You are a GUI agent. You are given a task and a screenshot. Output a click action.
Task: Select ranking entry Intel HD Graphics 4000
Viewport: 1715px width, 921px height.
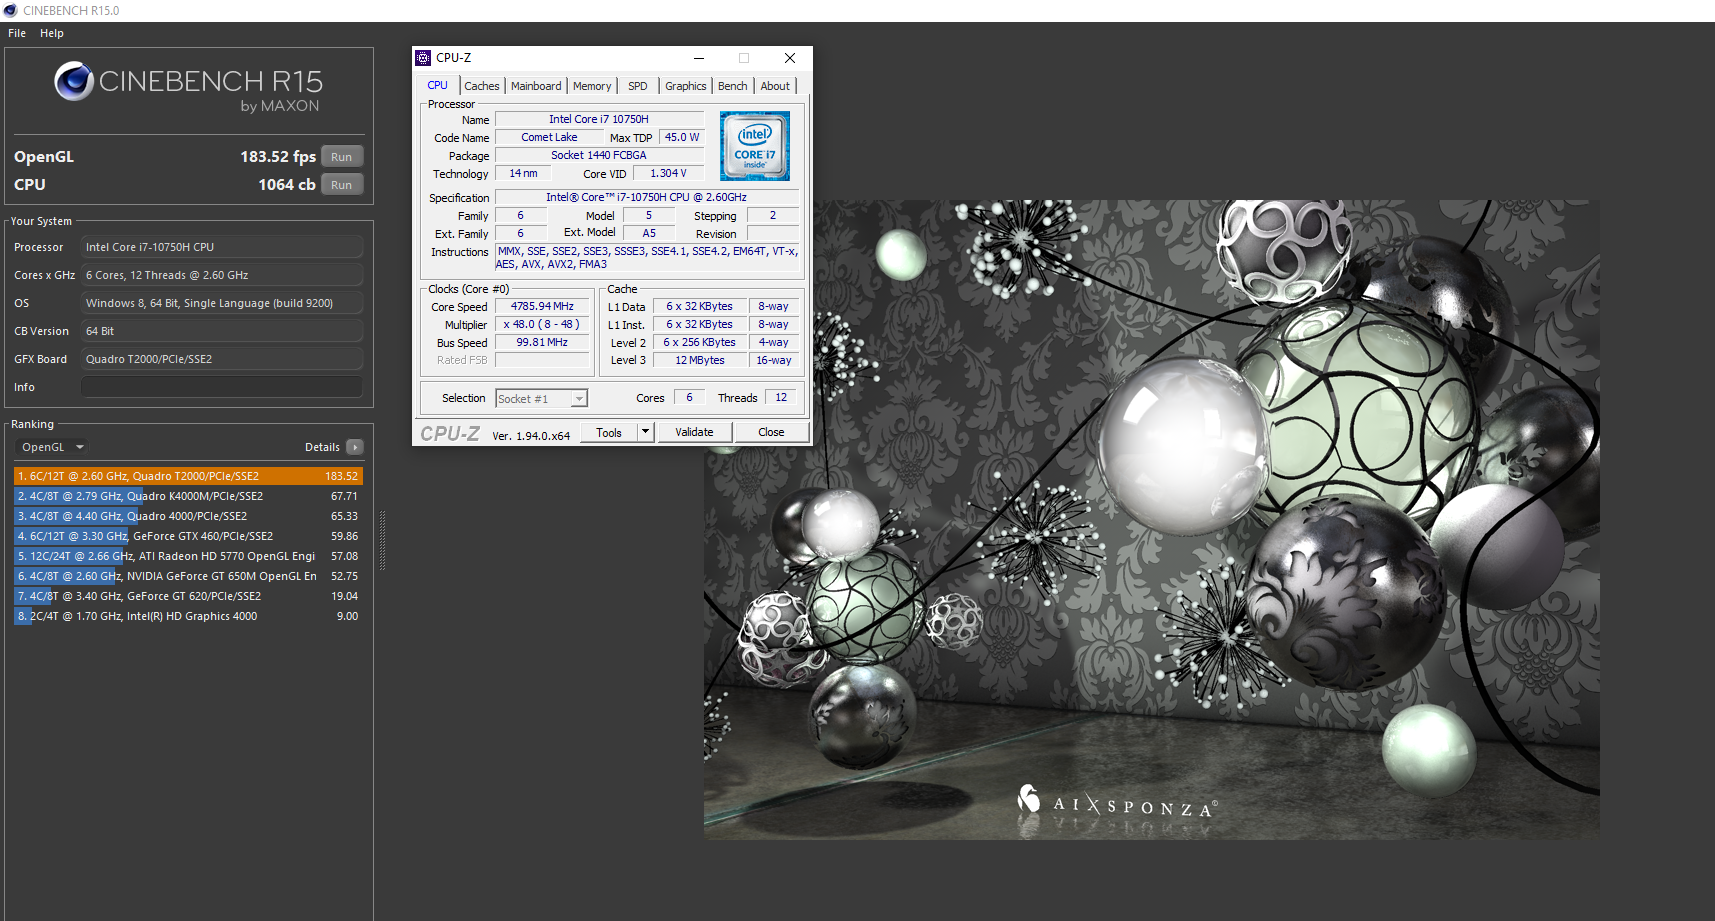(188, 616)
